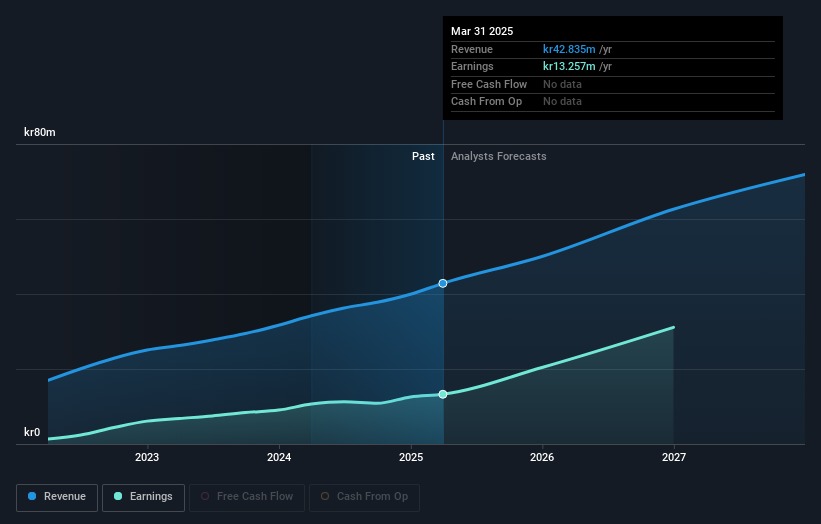Click the Mar 31 2025 tooltip date
Viewport: 821px width, 524px height.
(482, 31)
